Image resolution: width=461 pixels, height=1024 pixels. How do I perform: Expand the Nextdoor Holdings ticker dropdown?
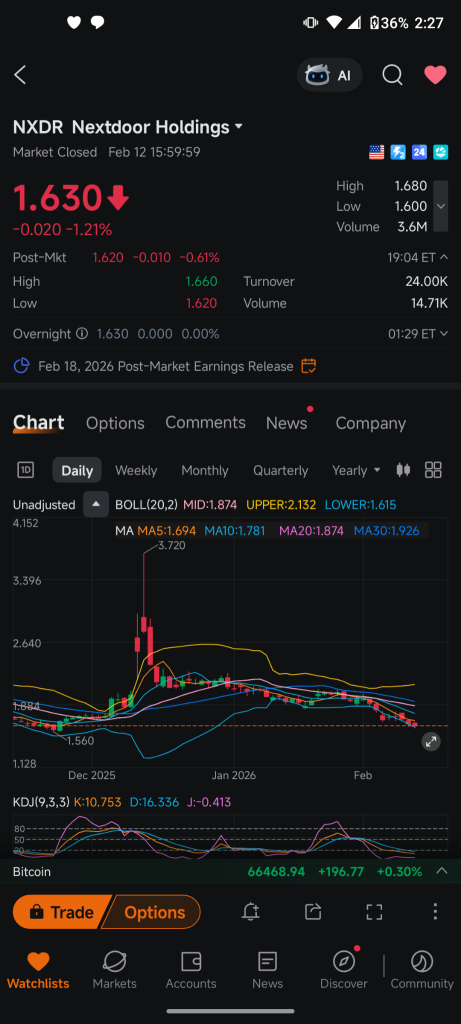tap(238, 126)
